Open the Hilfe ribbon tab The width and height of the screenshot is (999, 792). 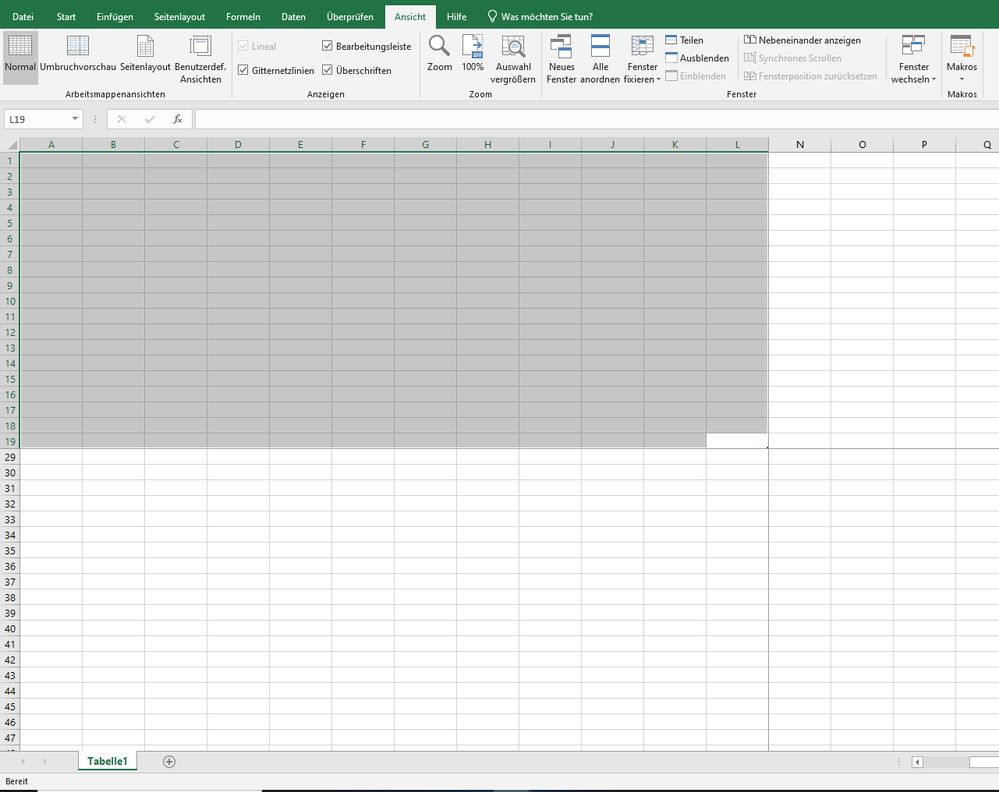click(x=456, y=17)
